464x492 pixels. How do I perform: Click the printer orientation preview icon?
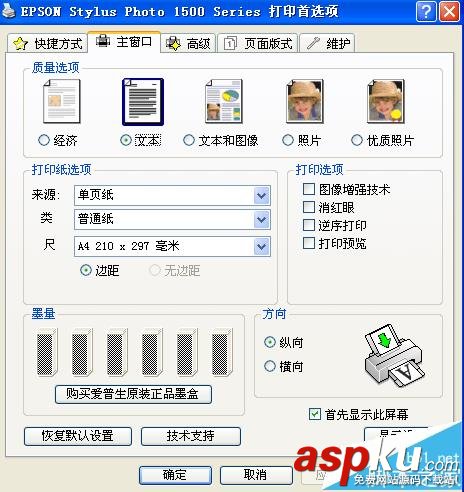click(x=394, y=355)
